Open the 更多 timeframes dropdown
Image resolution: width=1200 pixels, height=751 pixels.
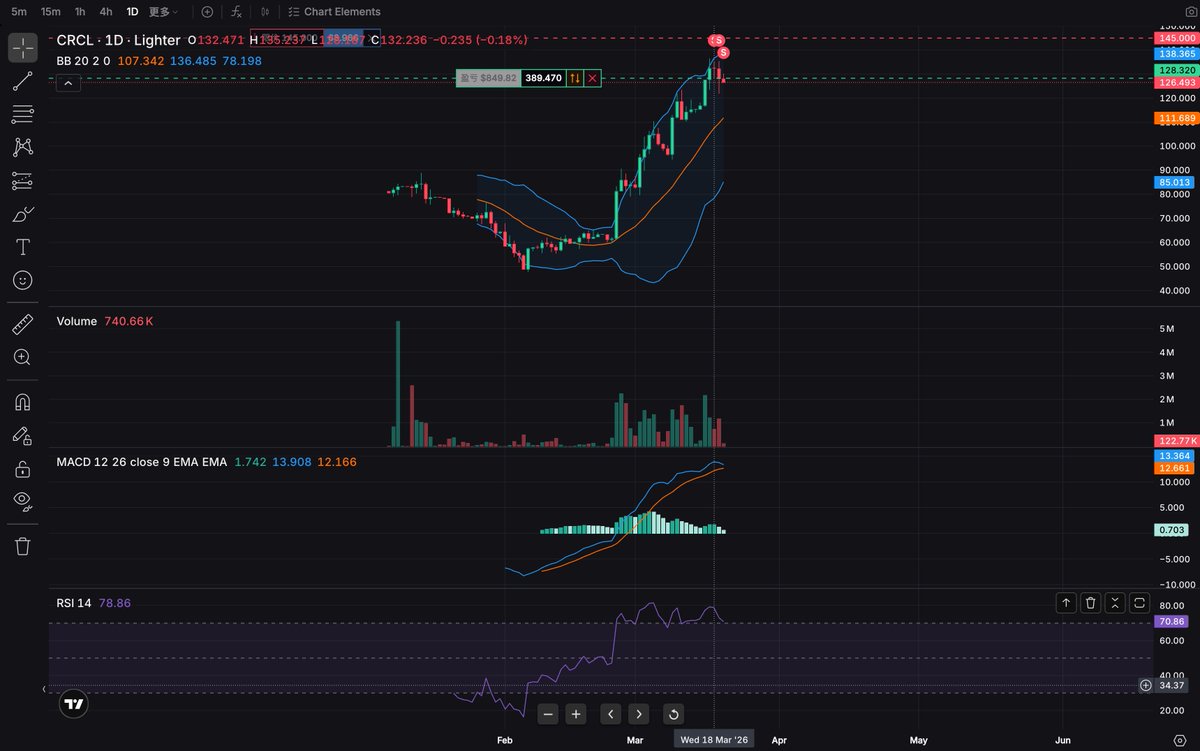tap(164, 12)
